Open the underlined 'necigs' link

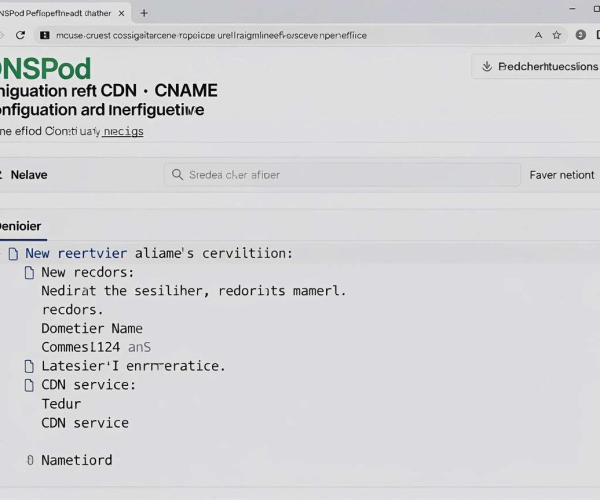point(123,131)
